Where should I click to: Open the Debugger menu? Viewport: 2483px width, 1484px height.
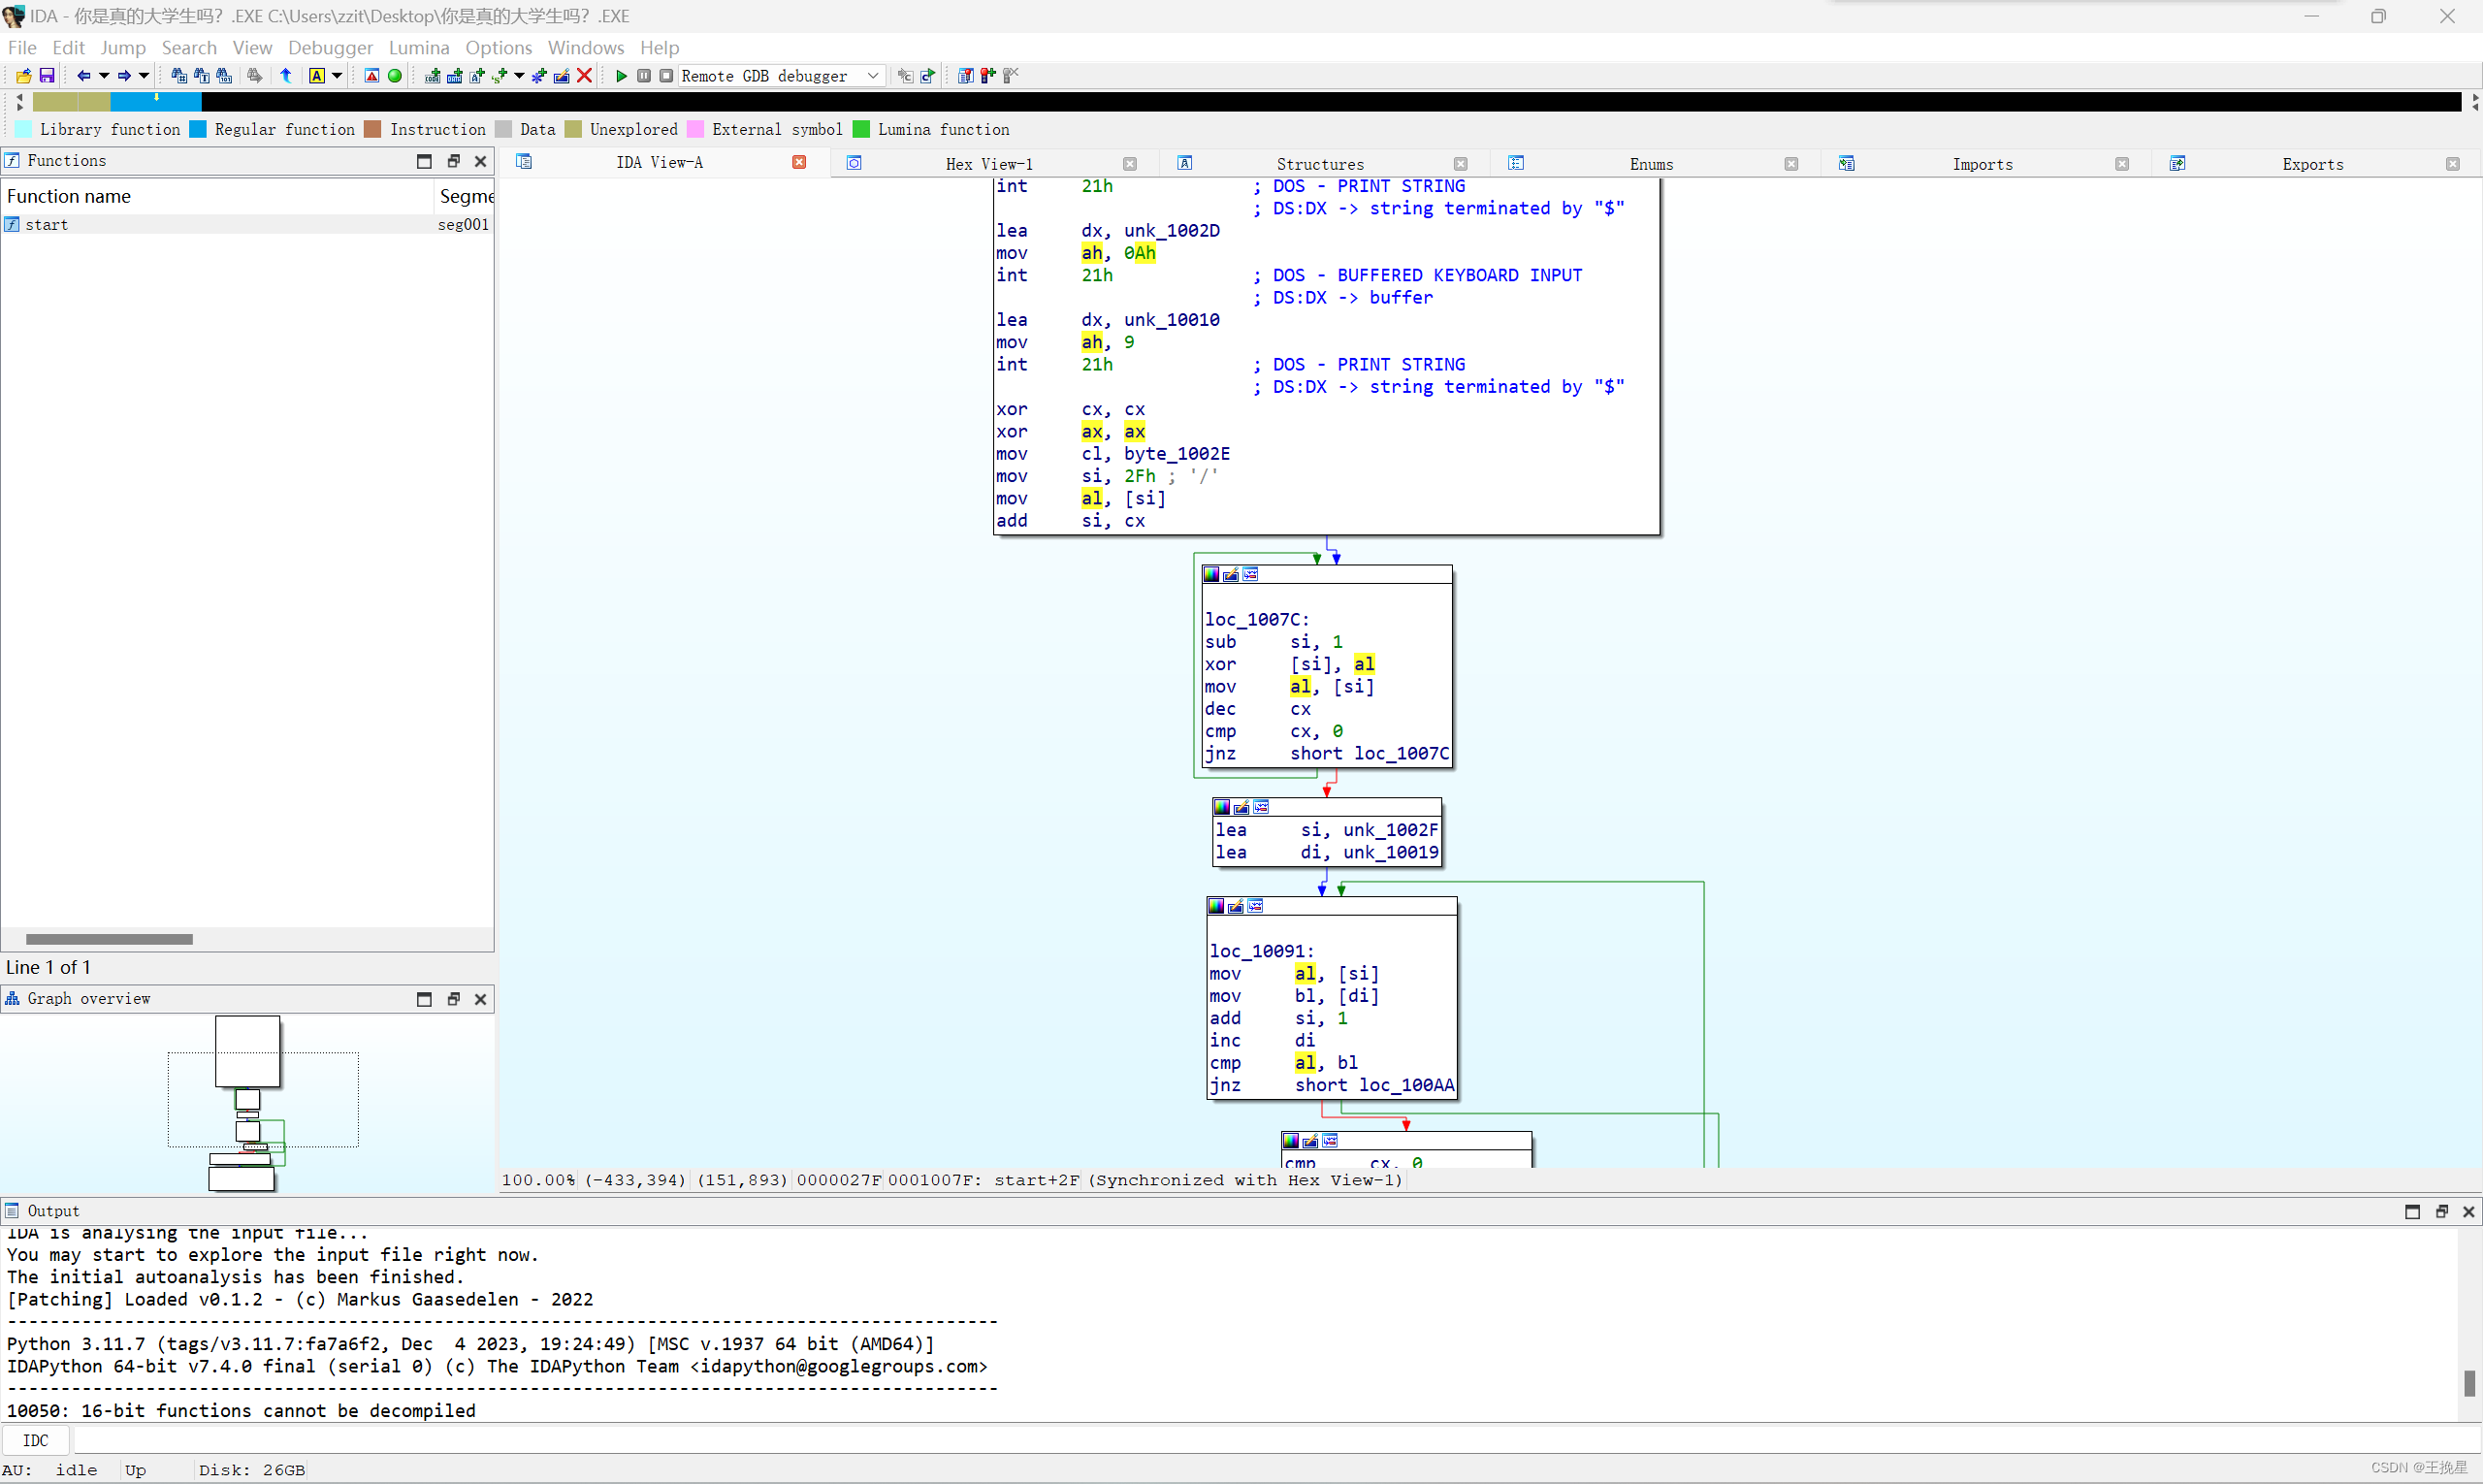point(330,47)
